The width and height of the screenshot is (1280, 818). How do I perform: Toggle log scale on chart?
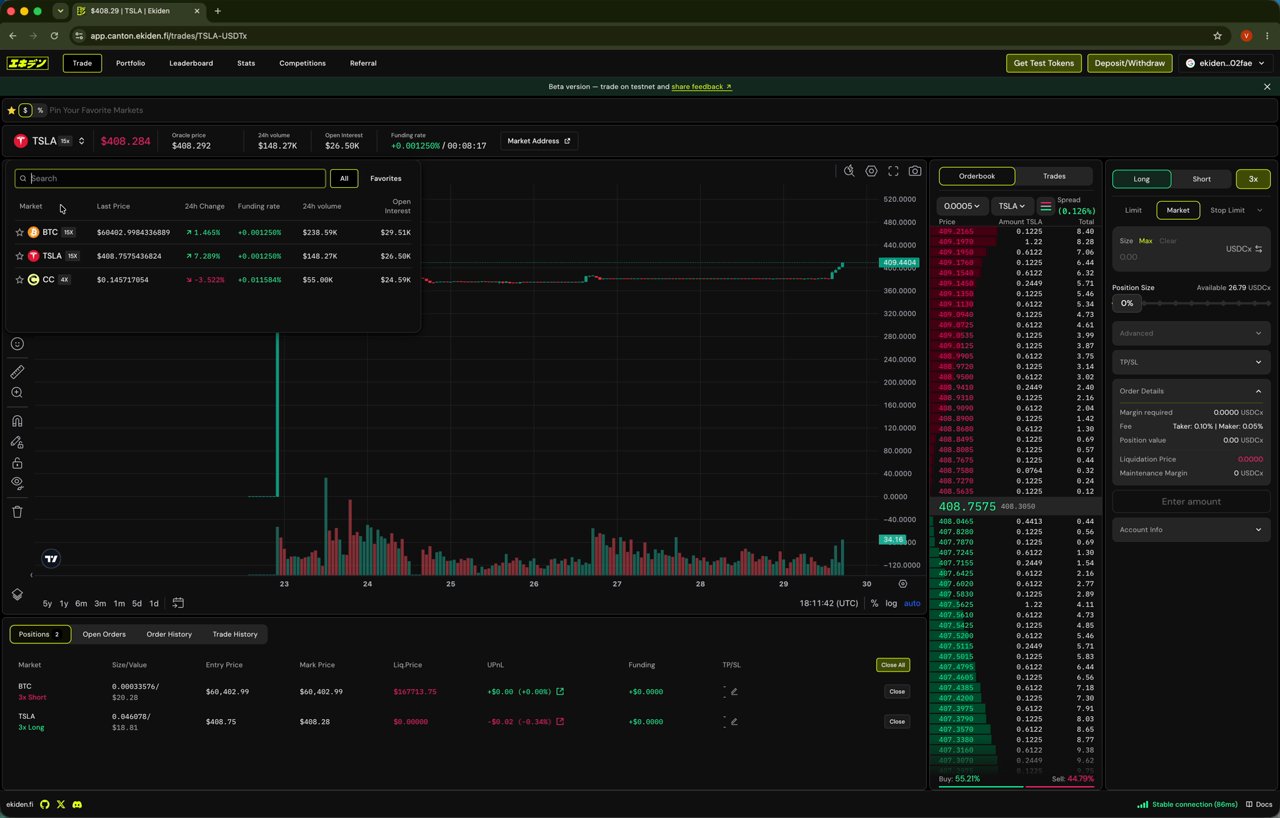[x=891, y=603]
